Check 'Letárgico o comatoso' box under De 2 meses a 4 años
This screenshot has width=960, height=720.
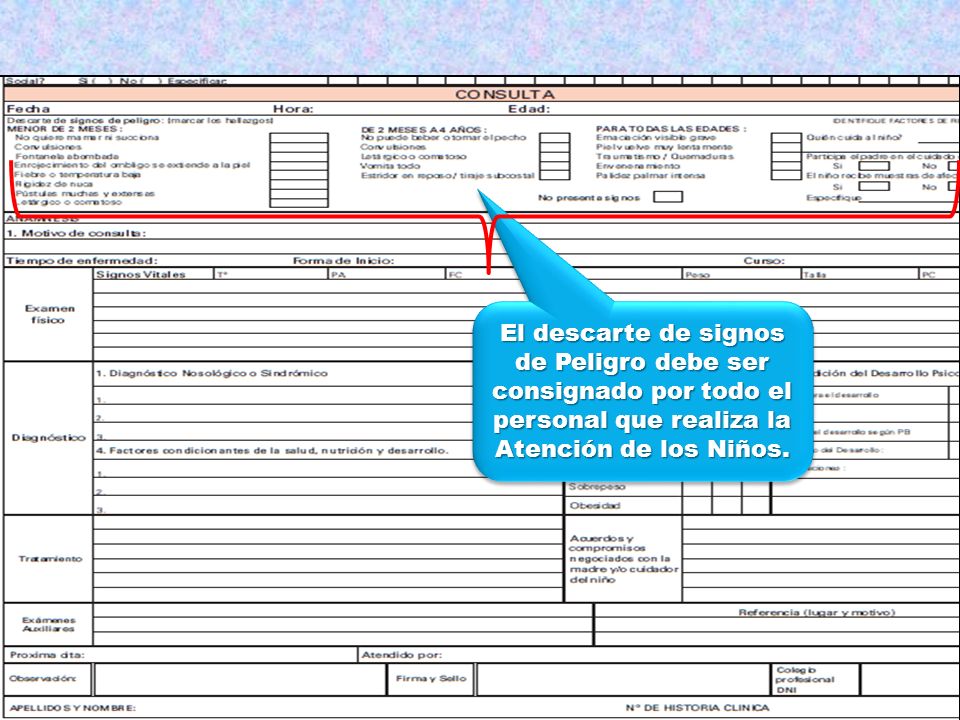click(555, 157)
